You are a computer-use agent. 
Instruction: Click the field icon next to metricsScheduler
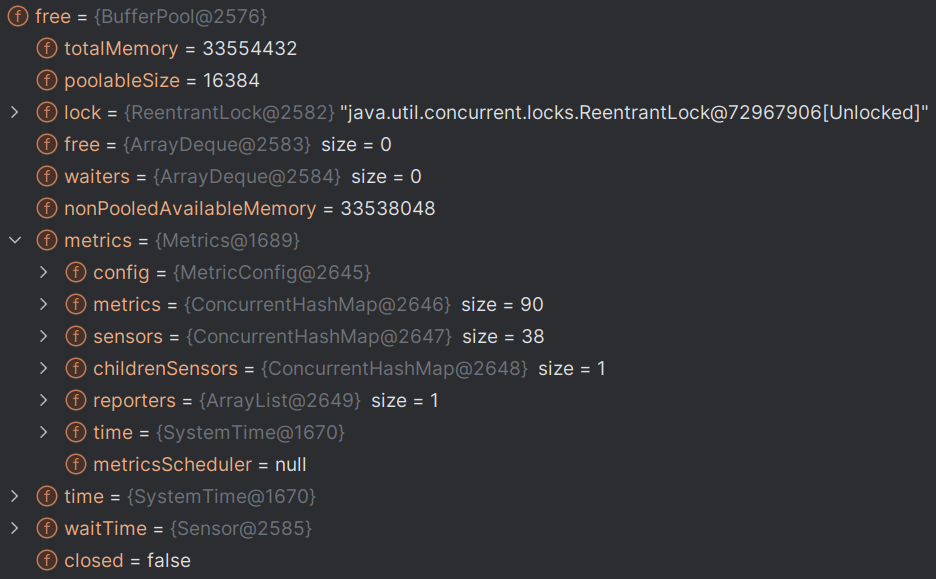tap(76, 464)
